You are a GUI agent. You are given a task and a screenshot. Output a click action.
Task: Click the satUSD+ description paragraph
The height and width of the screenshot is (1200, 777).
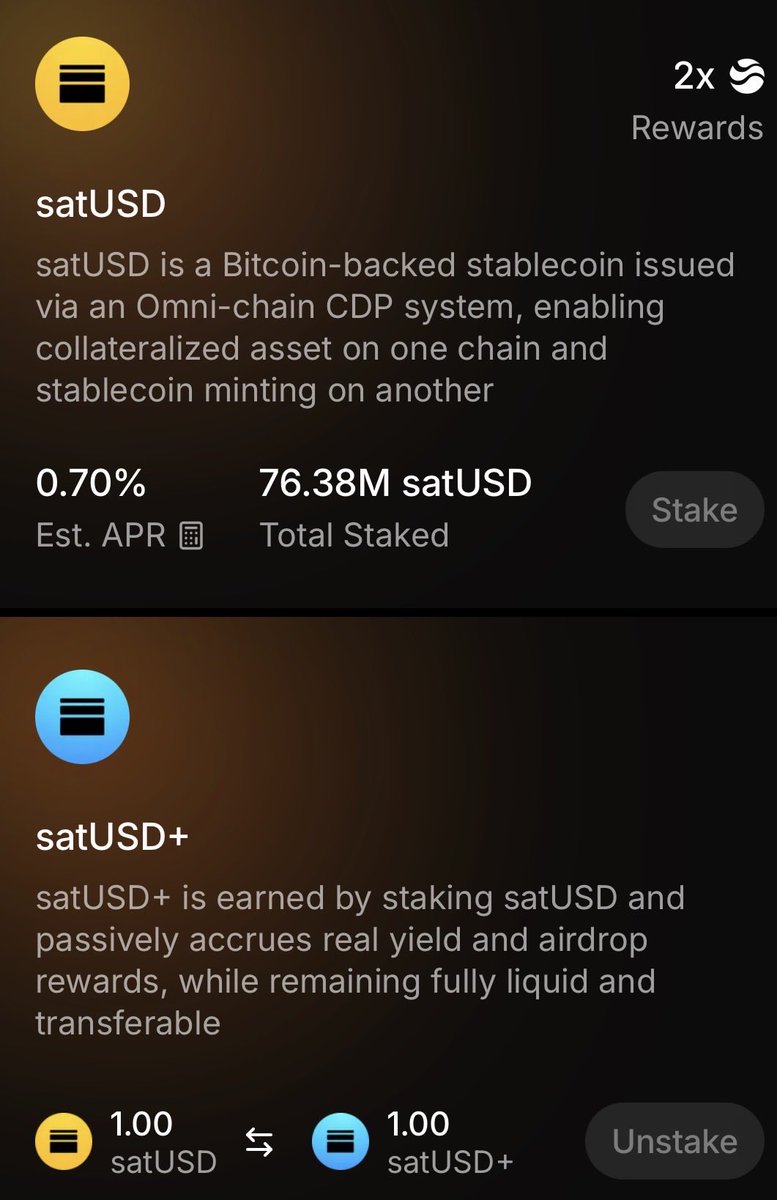[x=360, y=959]
